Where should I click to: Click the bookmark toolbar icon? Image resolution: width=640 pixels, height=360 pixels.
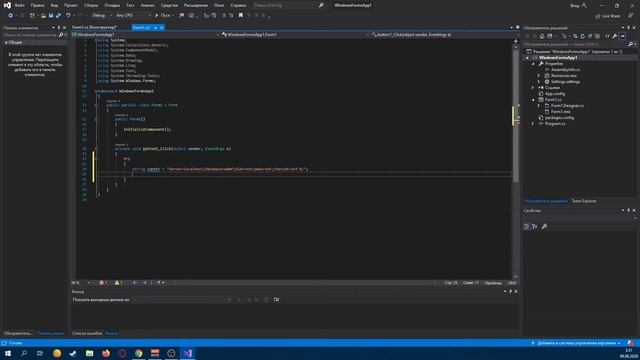[241, 16]
